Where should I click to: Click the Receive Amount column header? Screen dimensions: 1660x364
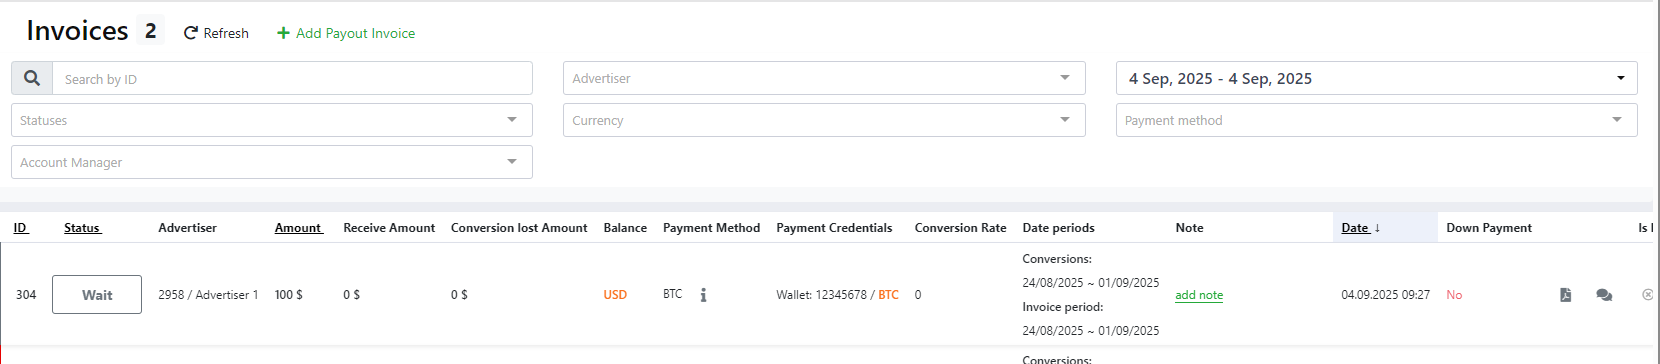pyautogui.click(x=389, y=228)
